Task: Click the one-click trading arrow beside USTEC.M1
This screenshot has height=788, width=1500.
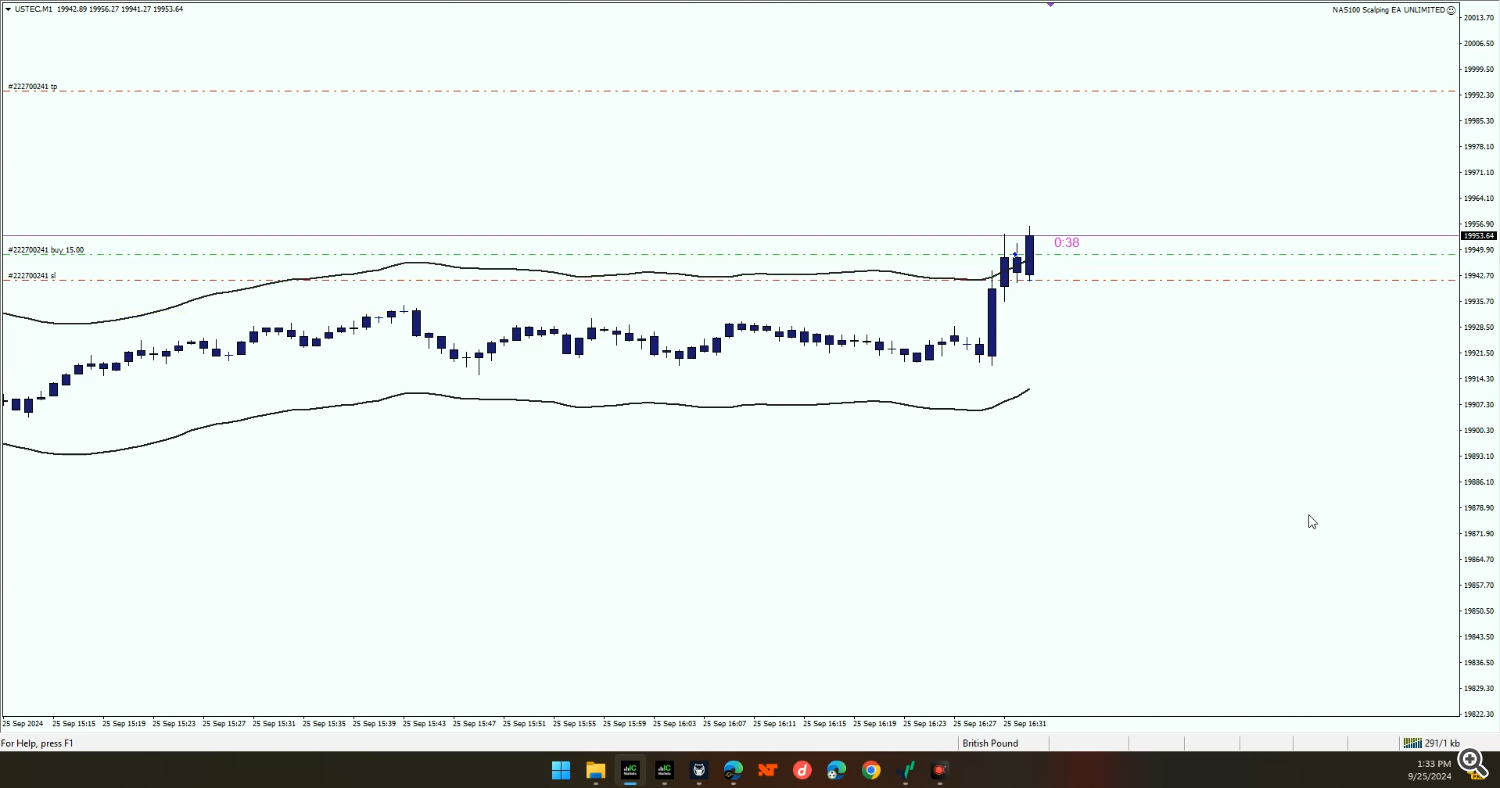Action: click(x=8, y=9)
